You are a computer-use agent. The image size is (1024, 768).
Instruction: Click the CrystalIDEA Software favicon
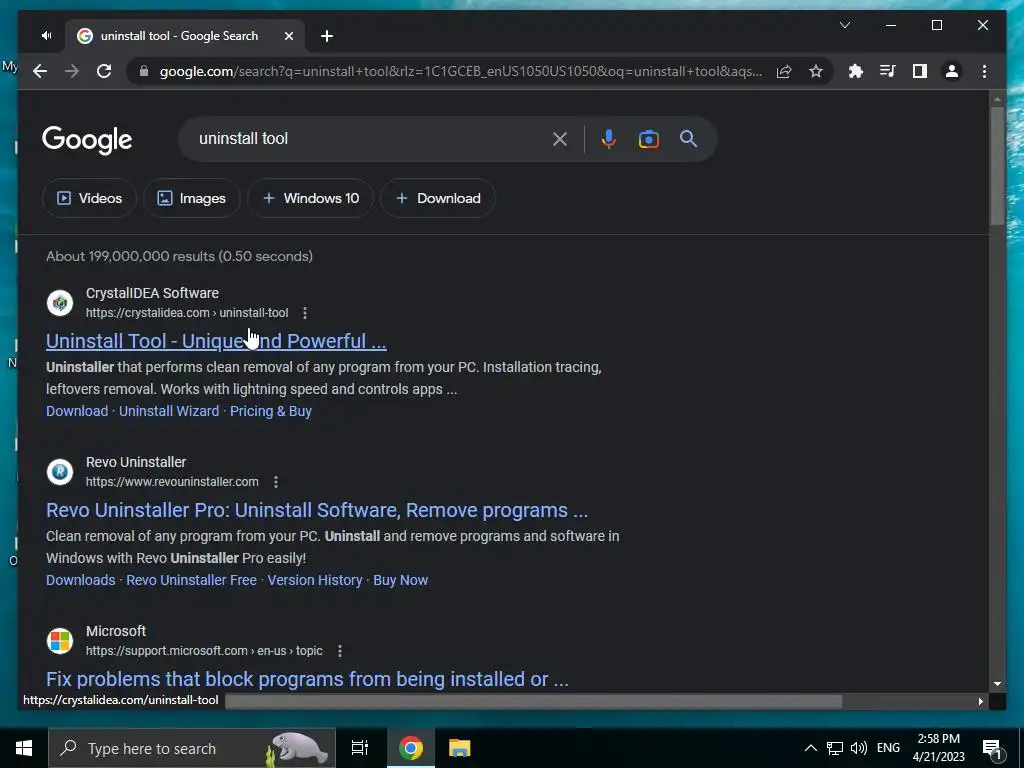(x=60, y=303)
